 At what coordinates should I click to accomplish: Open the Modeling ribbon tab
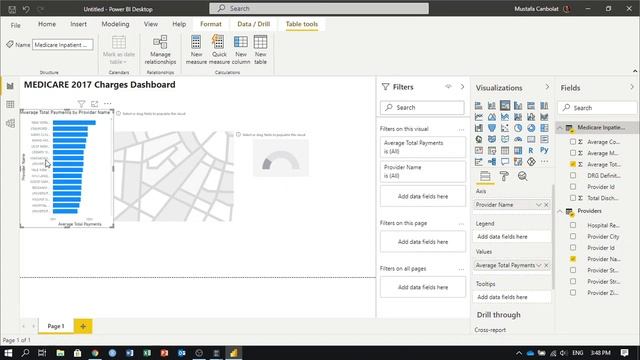[116, 24]
